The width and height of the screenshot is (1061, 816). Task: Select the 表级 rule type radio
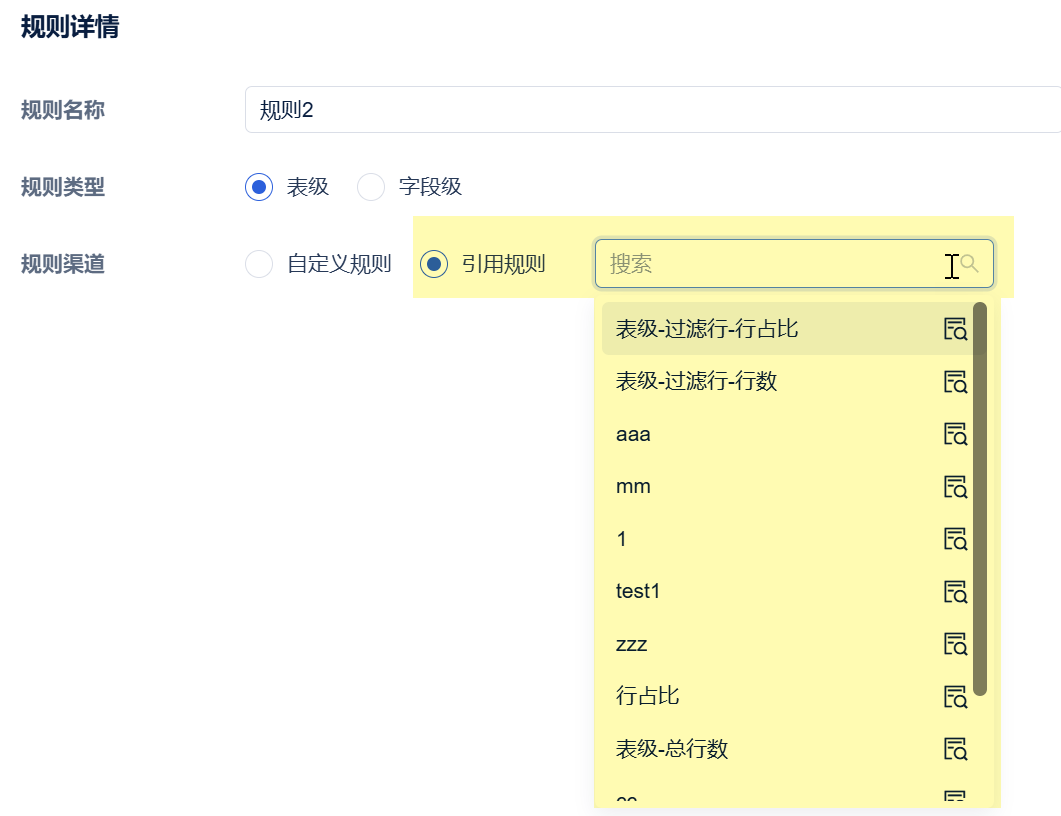click(x=259, y=187)
